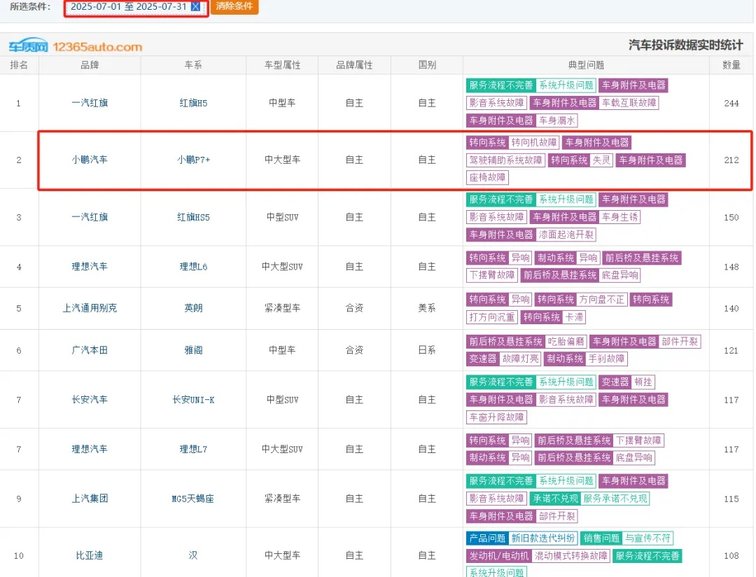
Task: Click the 转向机故障 tag in 小鹏P7+ row
Action: [x=534, y=142]
